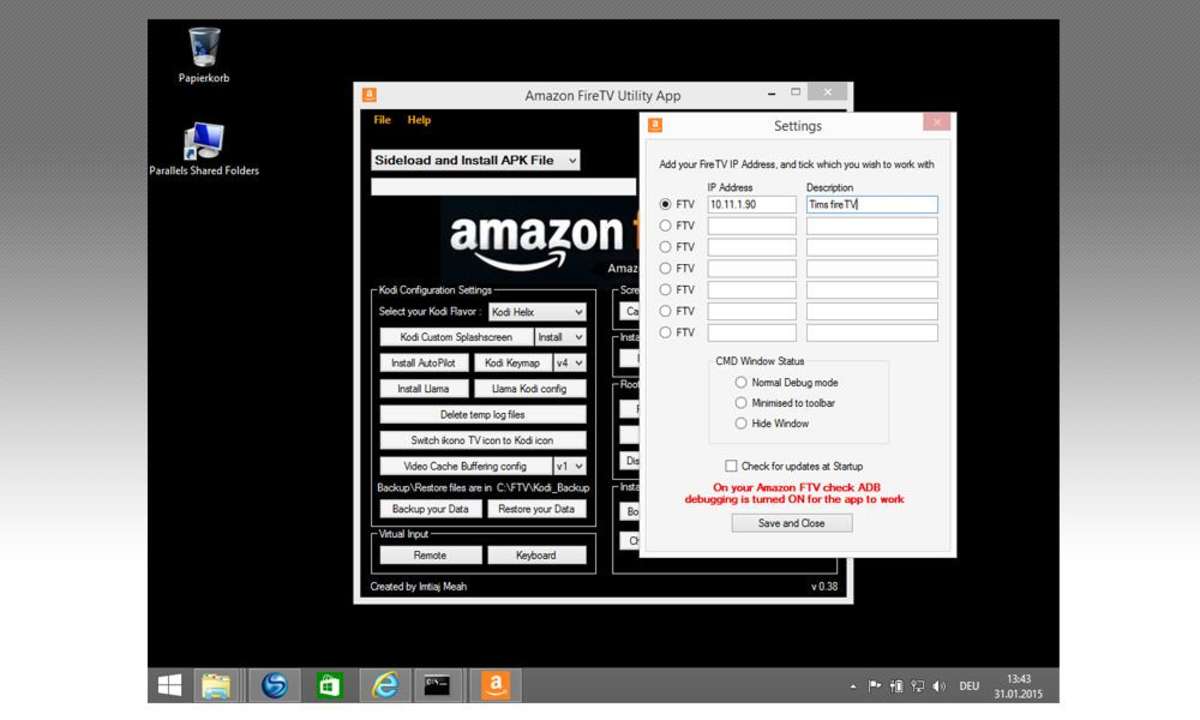
Task: Open the Kodi Helix flavor dropdown
Action: [x=537, y=312]
